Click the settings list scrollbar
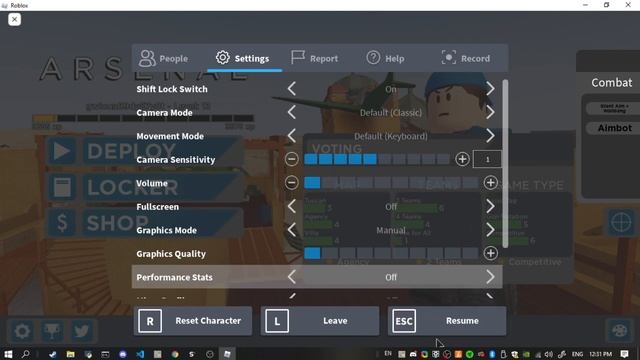Screen dimensions: 640x360 [505, 163]
